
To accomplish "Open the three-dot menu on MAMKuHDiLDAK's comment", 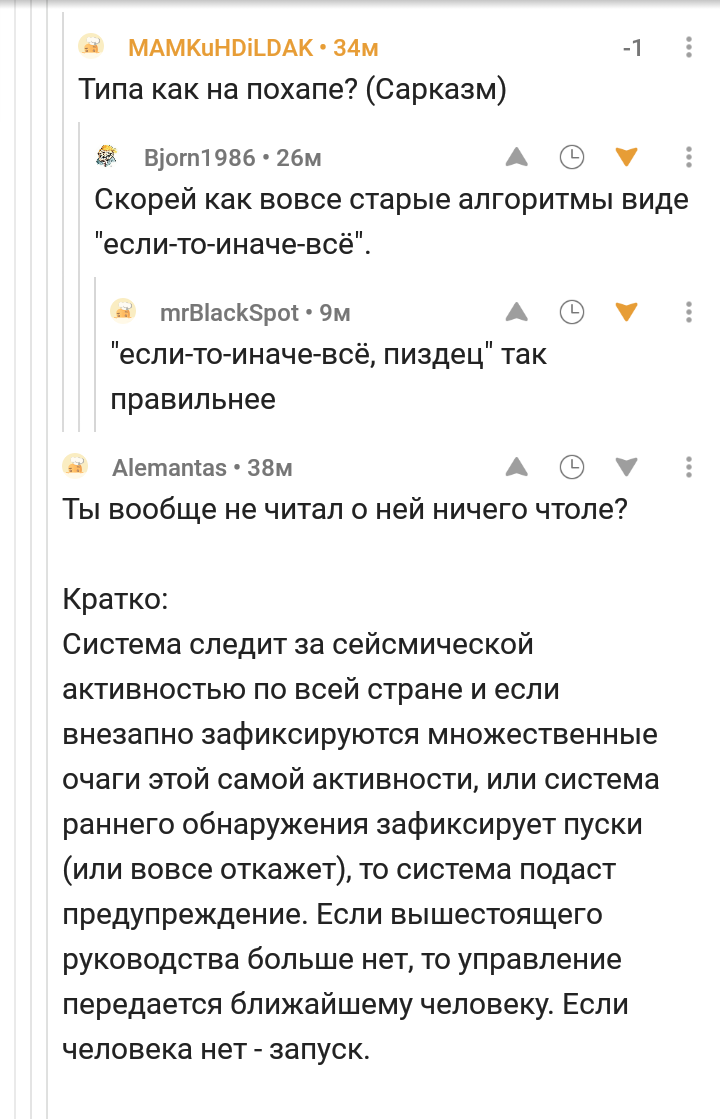I will (x=689, y=47).
